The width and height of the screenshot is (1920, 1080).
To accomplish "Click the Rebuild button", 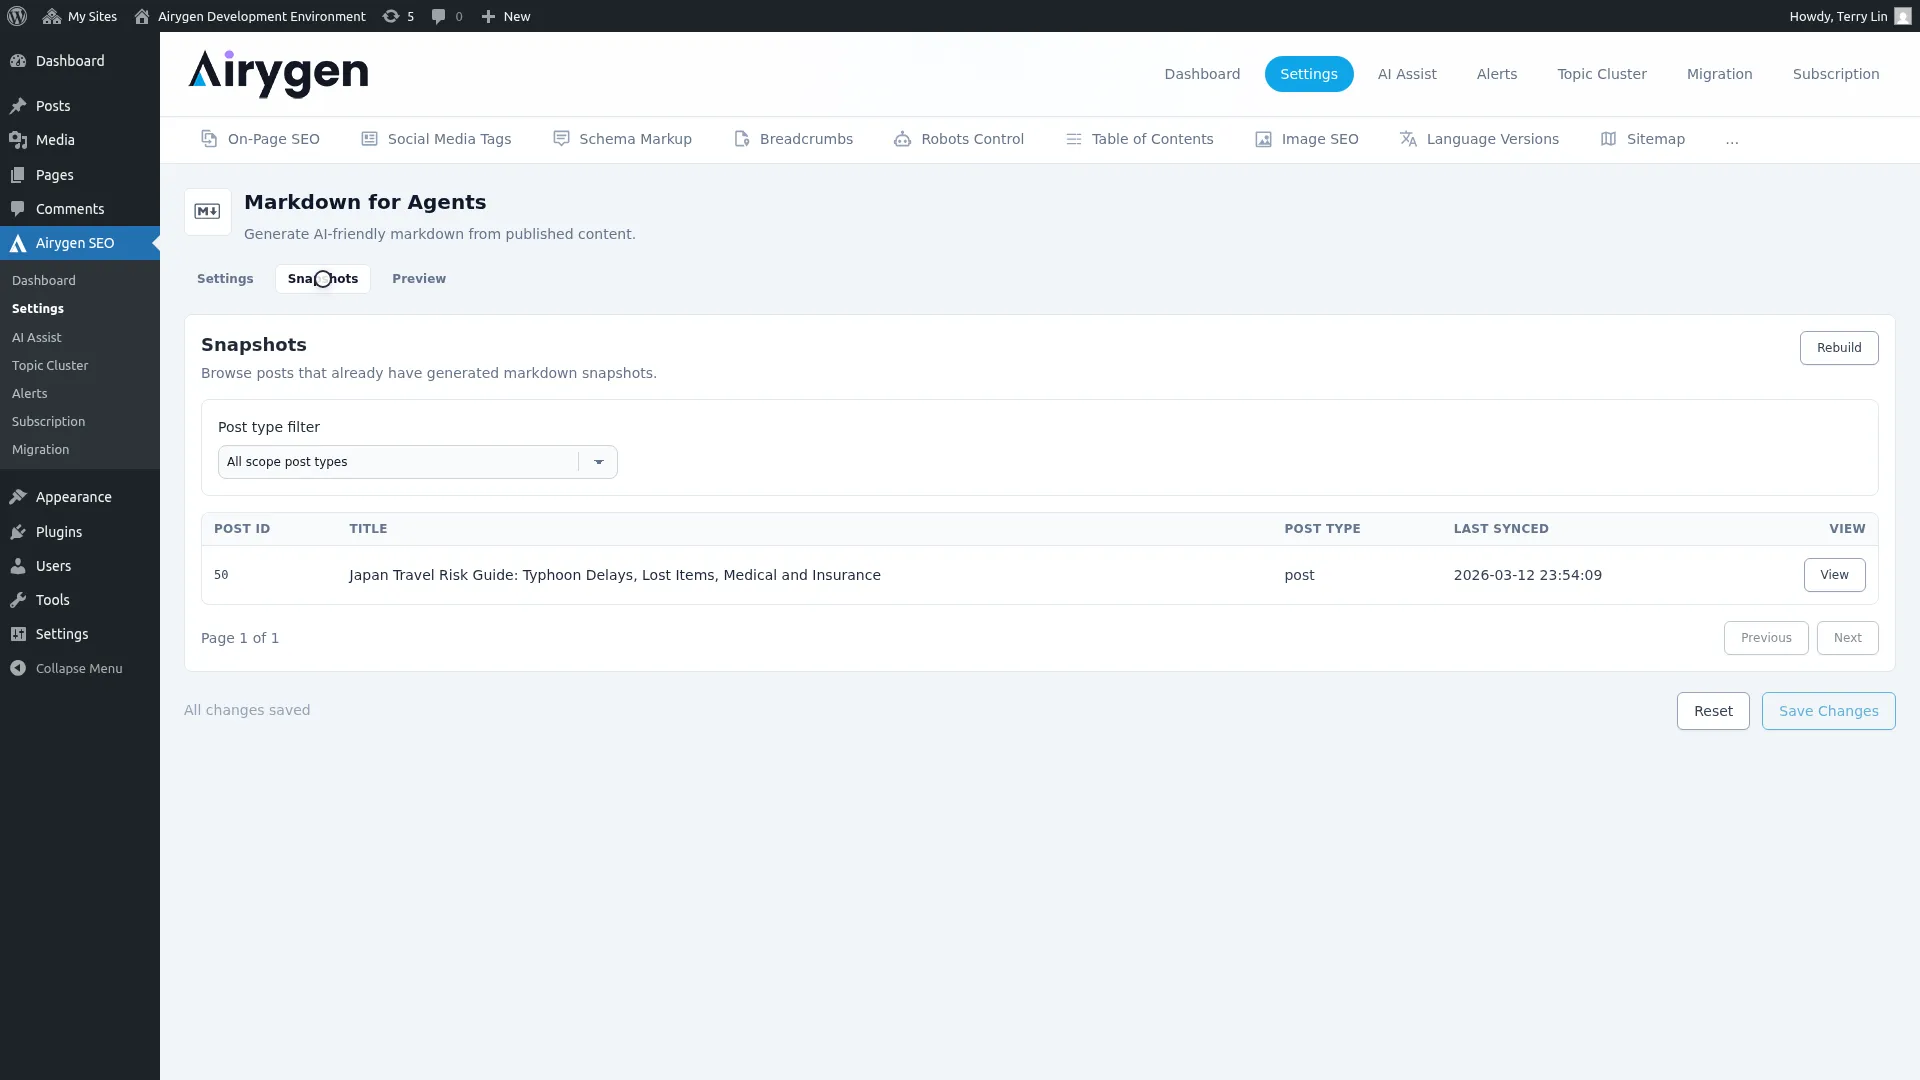I will [x=1839, y=348].
